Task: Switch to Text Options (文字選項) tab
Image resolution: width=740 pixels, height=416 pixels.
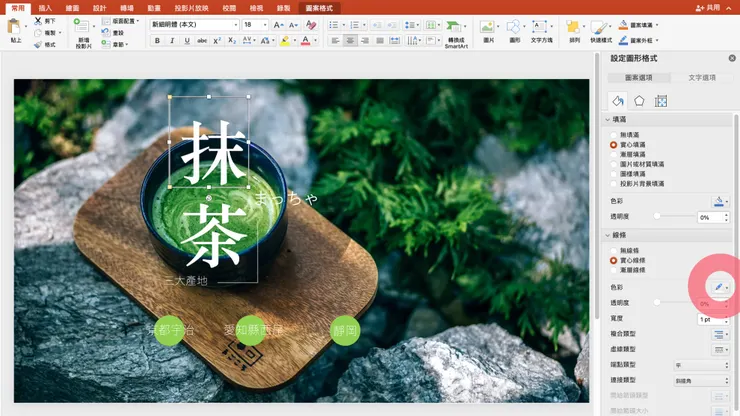Action: (x=702, y=77)
